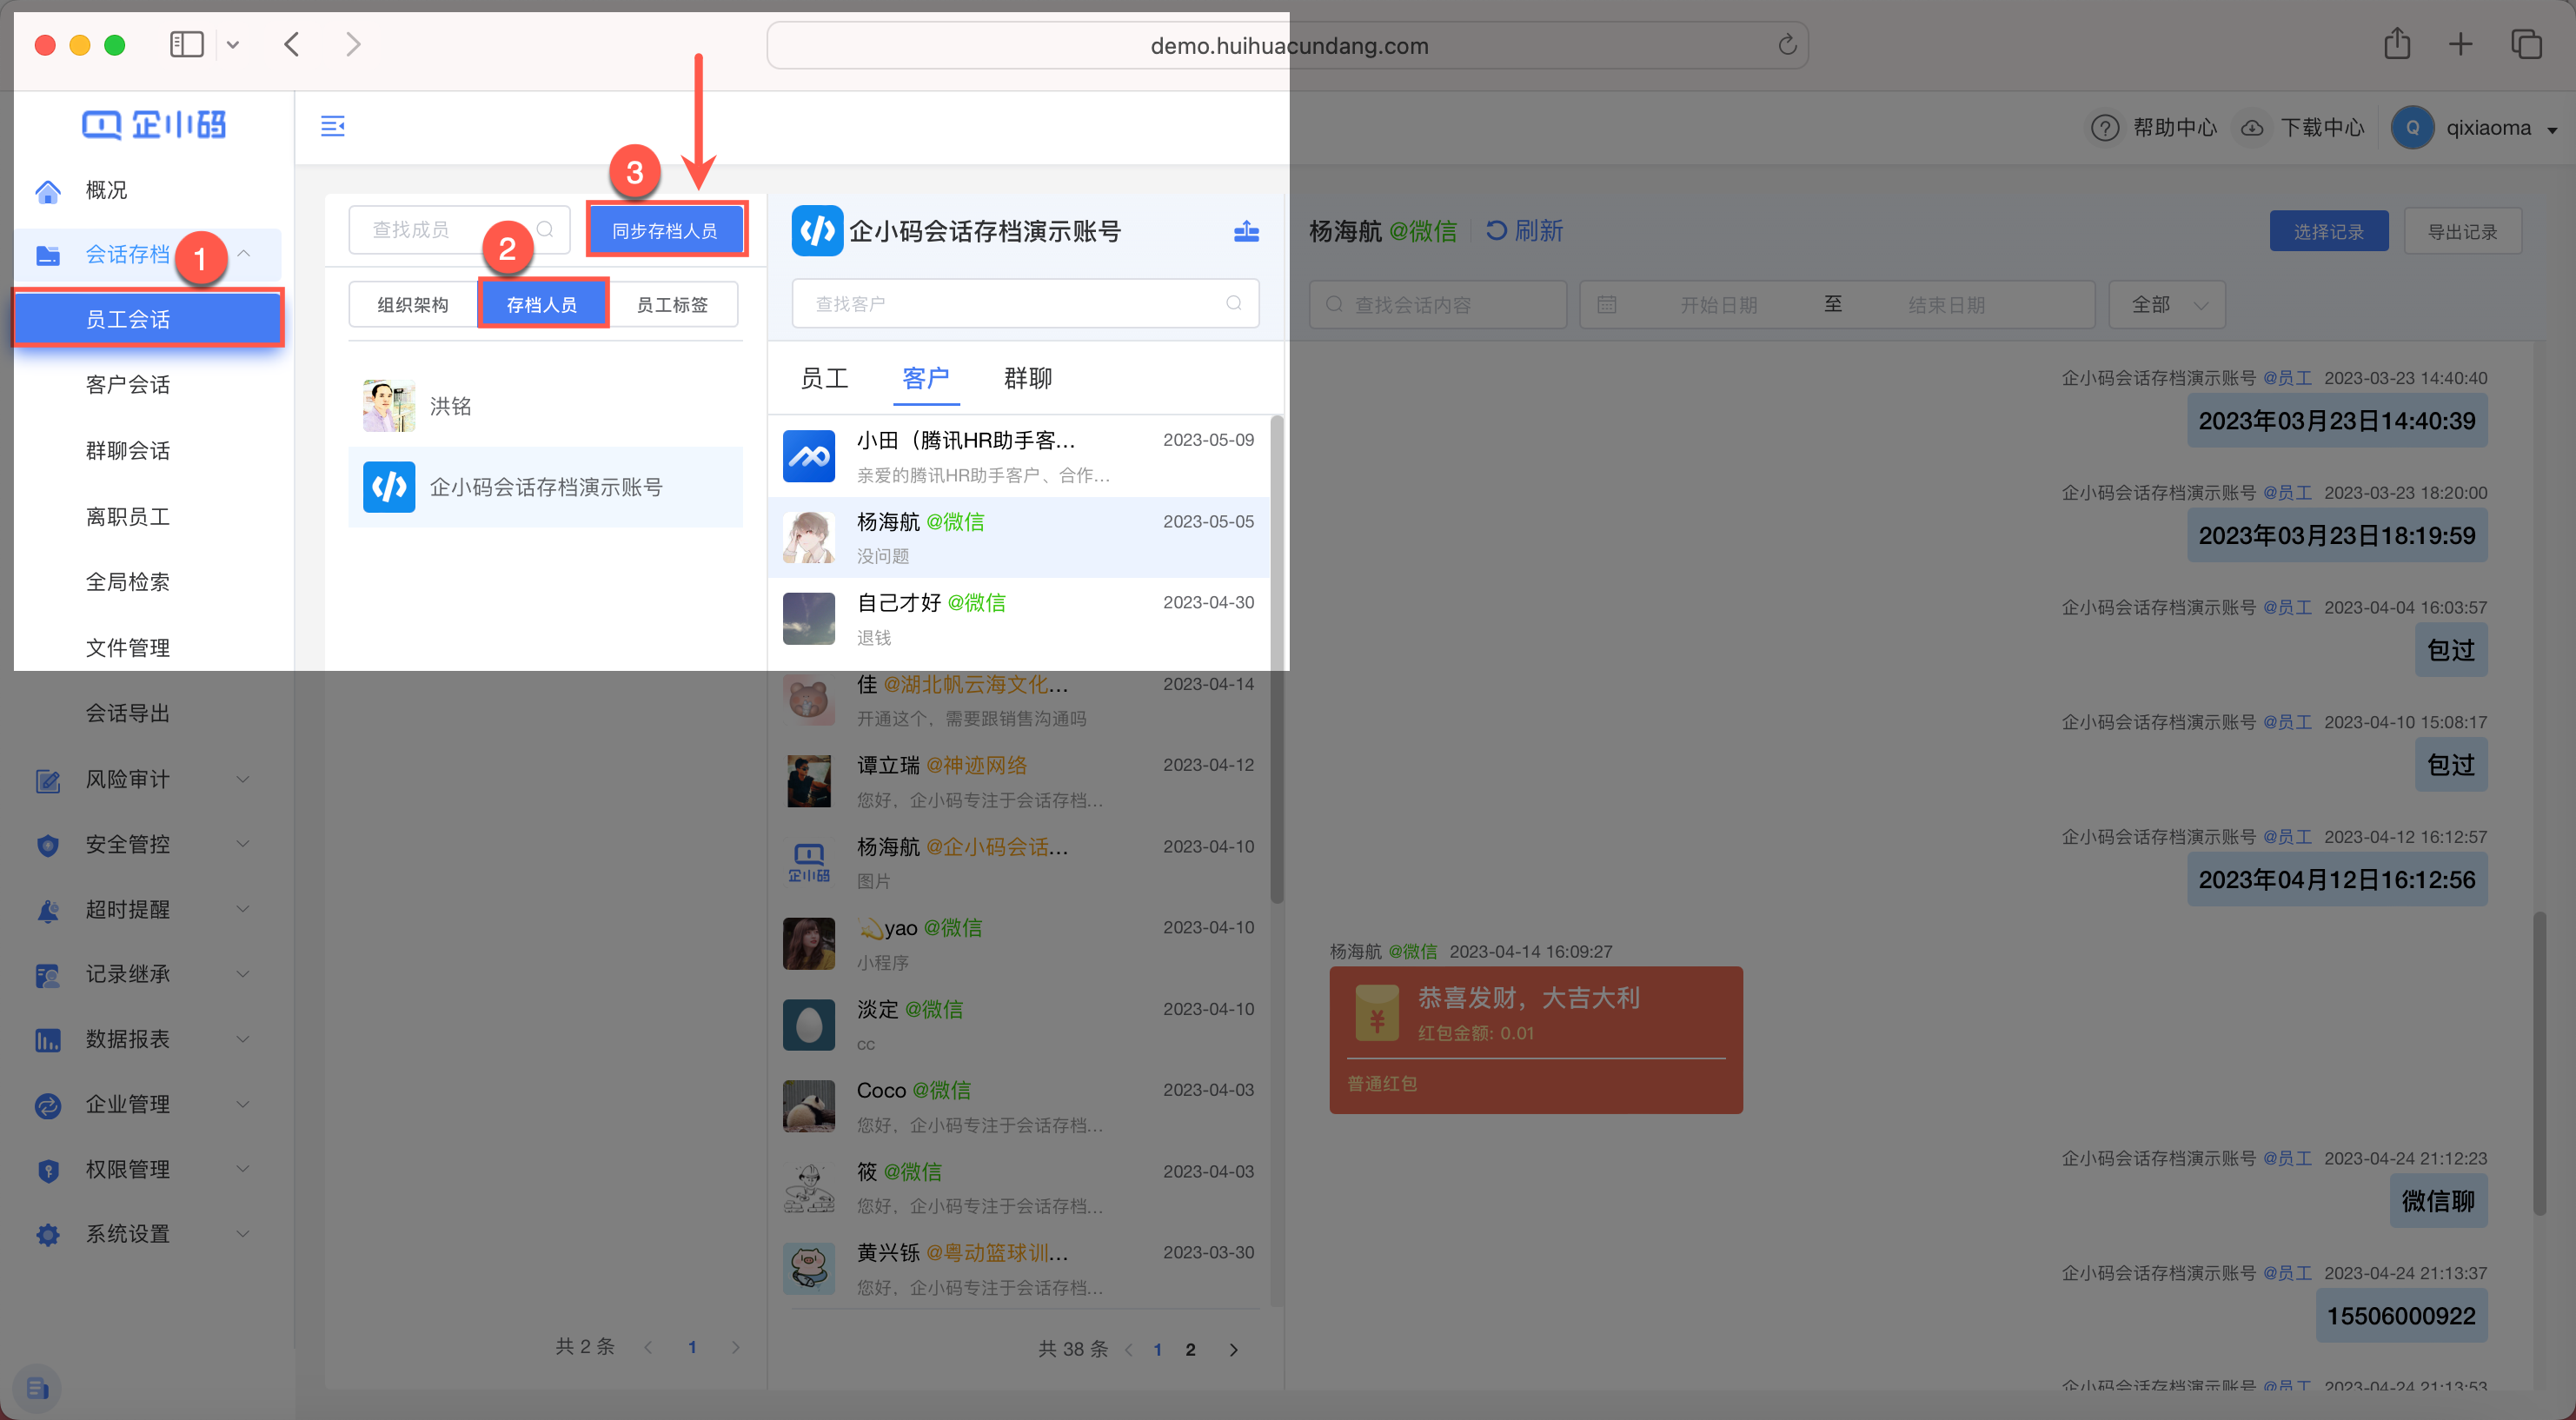Click the qixiaoma user avatar
This screenshot has width=2576, height=1420.
pyautogui.click(x=2412, y=128)
